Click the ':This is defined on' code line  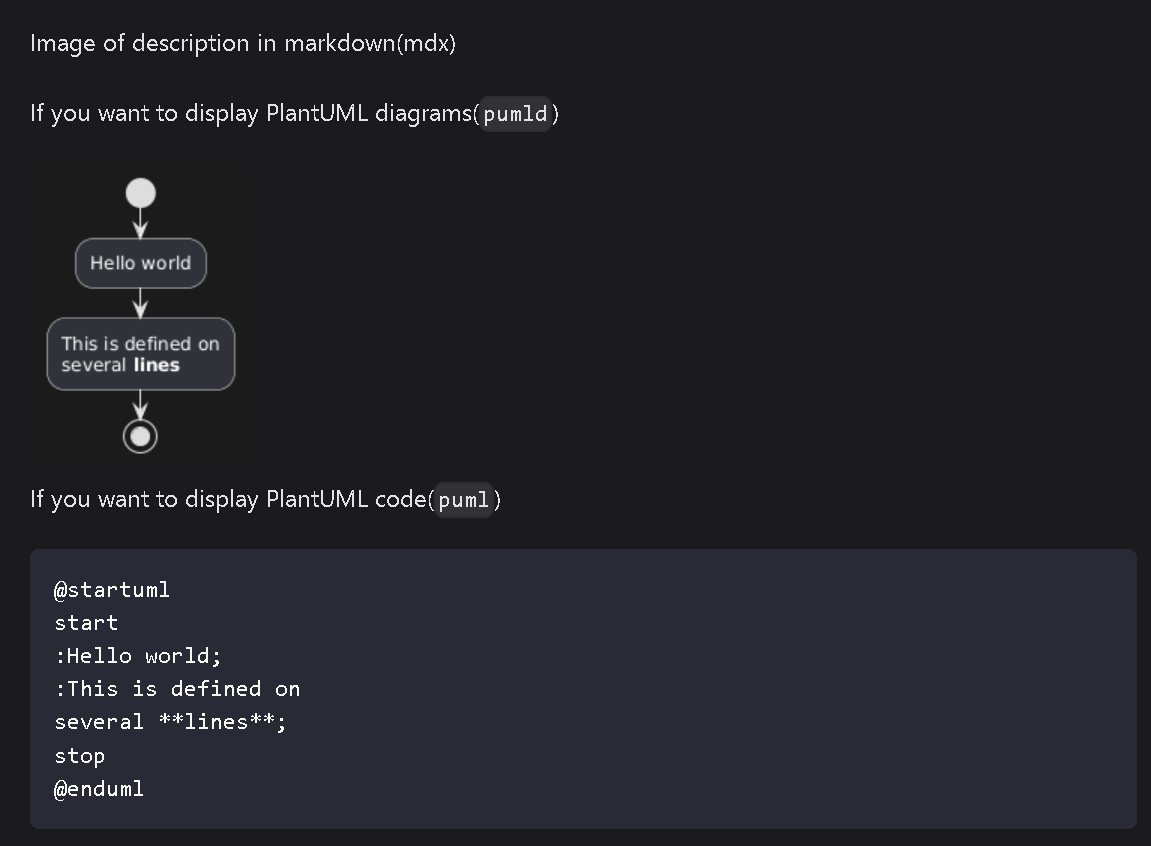tap(177, 689)
